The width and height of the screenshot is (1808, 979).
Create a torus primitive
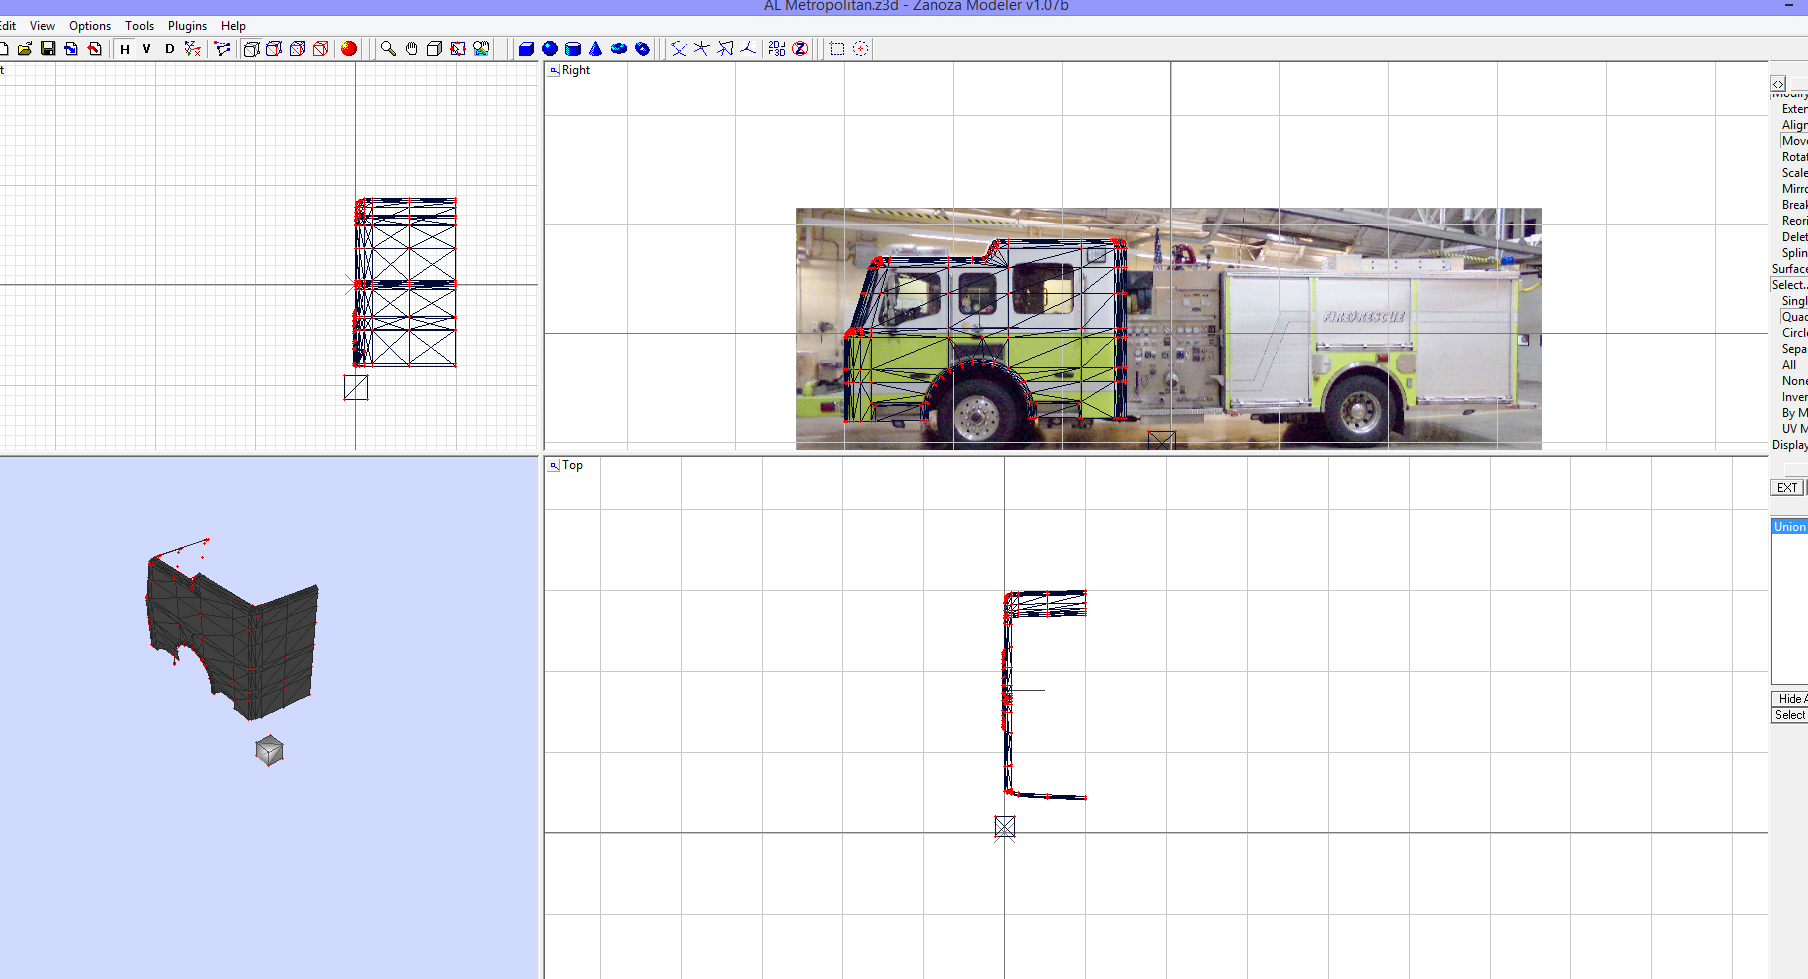click(619, 49)
